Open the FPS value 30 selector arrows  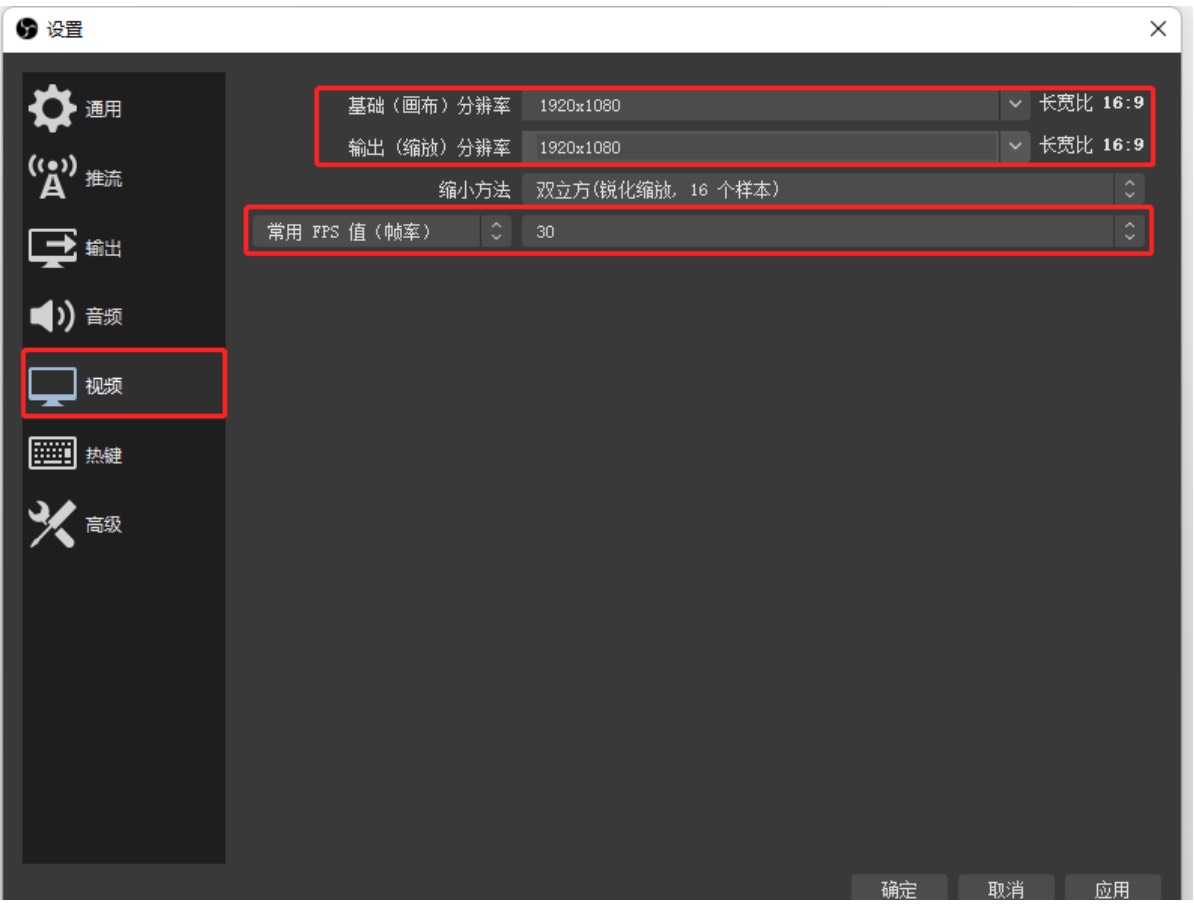click(1129, 232)
